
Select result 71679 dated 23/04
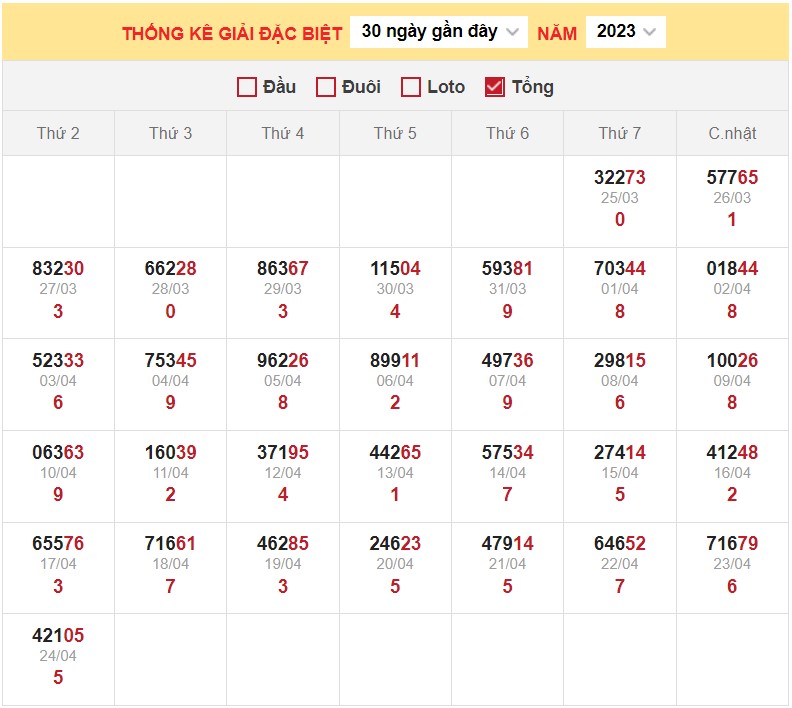pos(732,545)
